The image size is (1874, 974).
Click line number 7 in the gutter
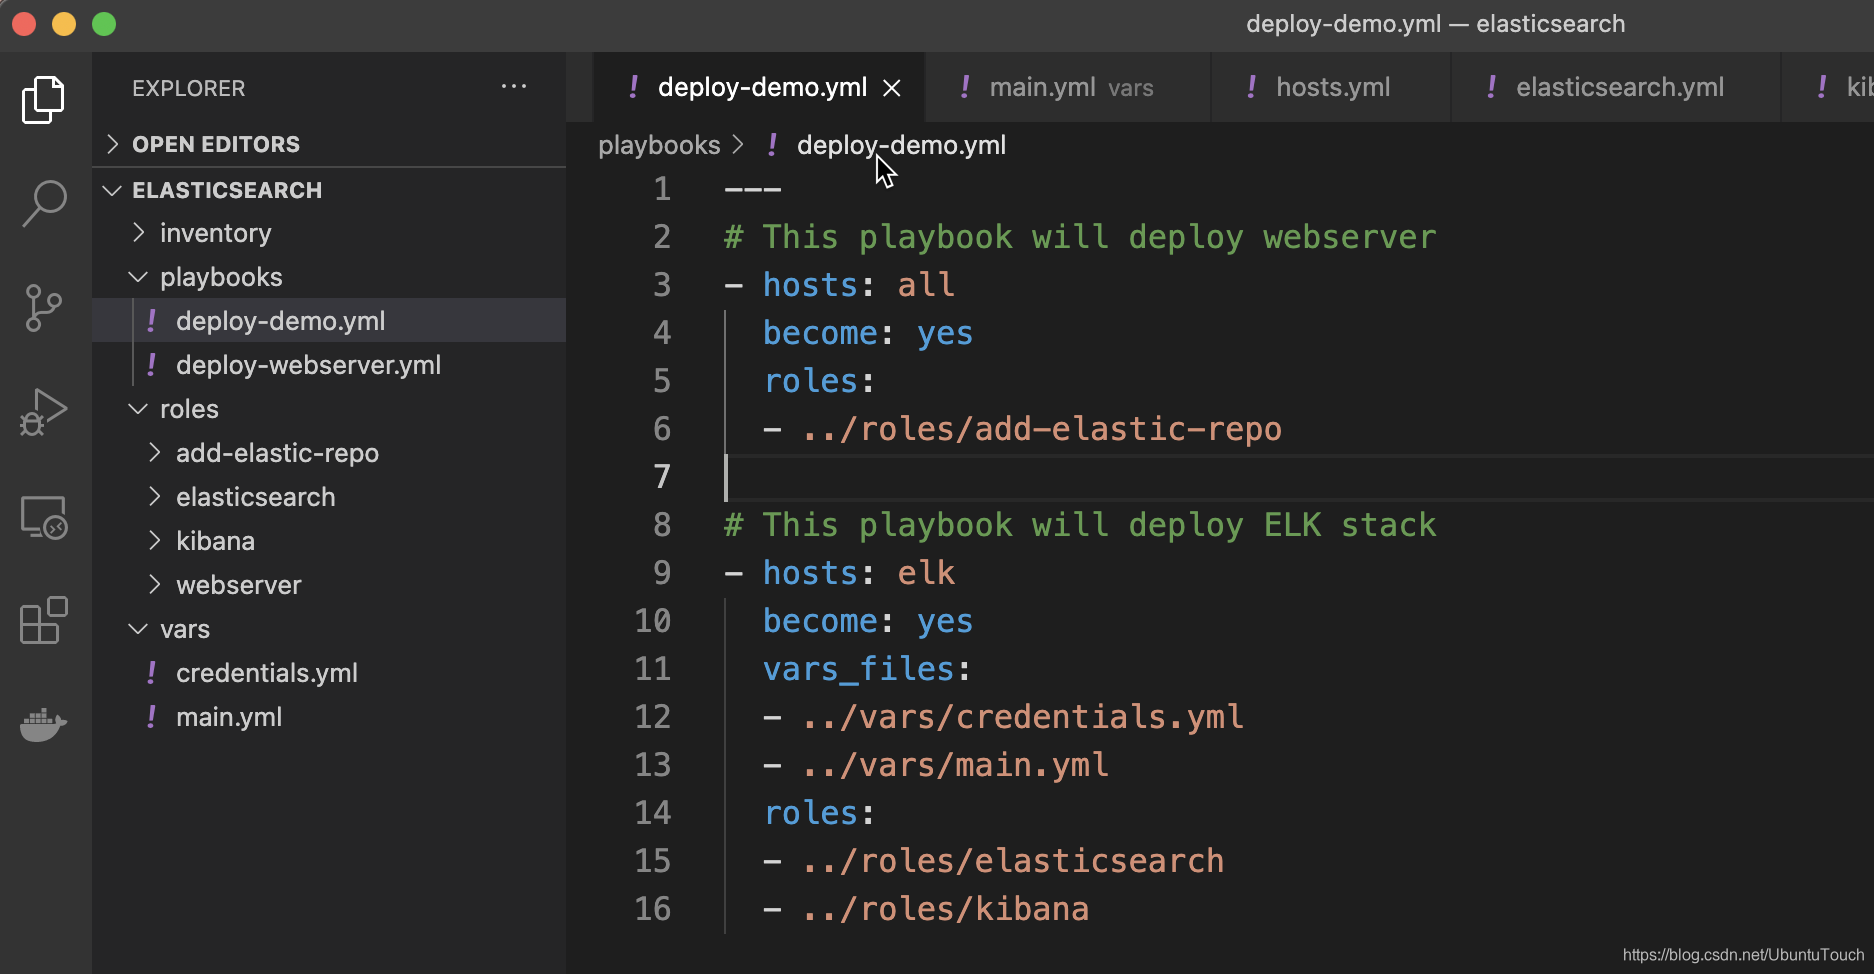click(662, 477)
